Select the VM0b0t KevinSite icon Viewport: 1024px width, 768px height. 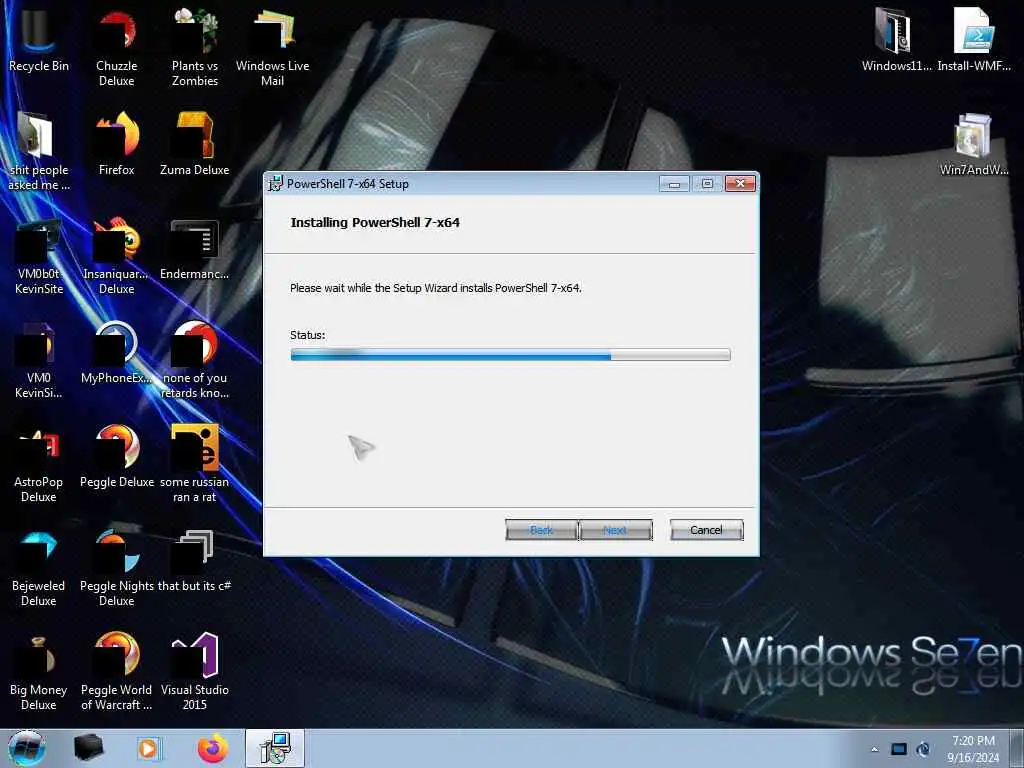coord(39,256)
